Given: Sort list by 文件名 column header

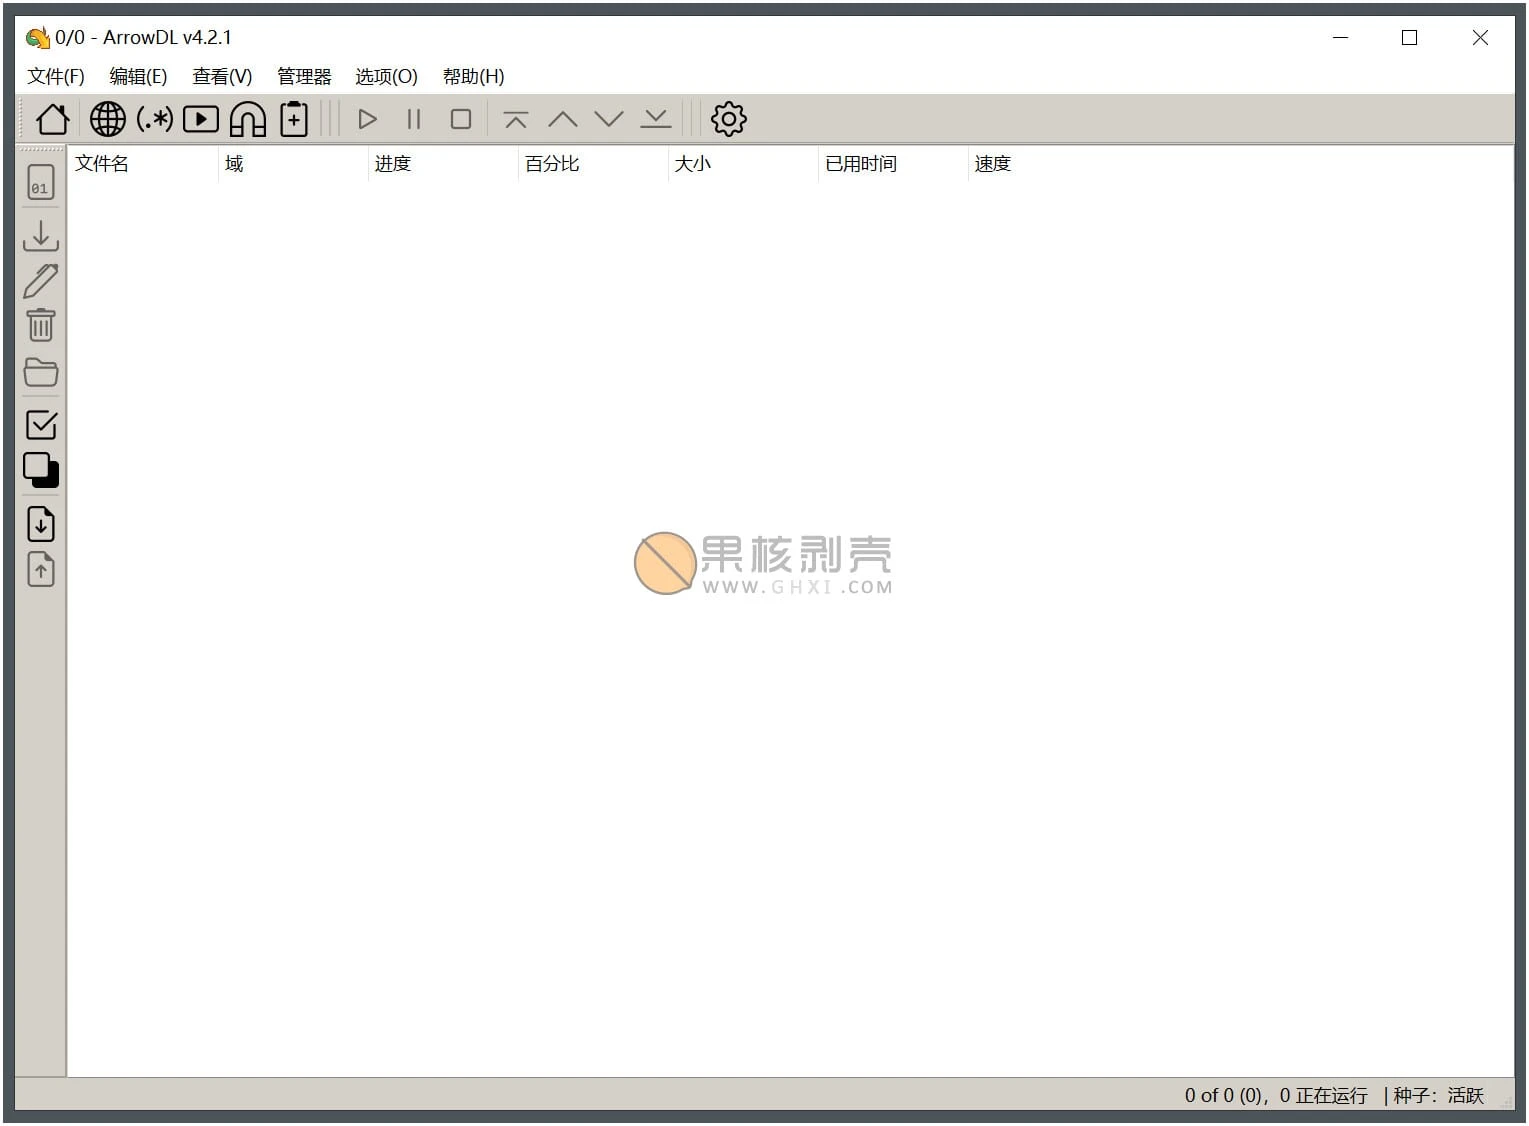Looking at the screenshot, I should (x=102, y=164).
